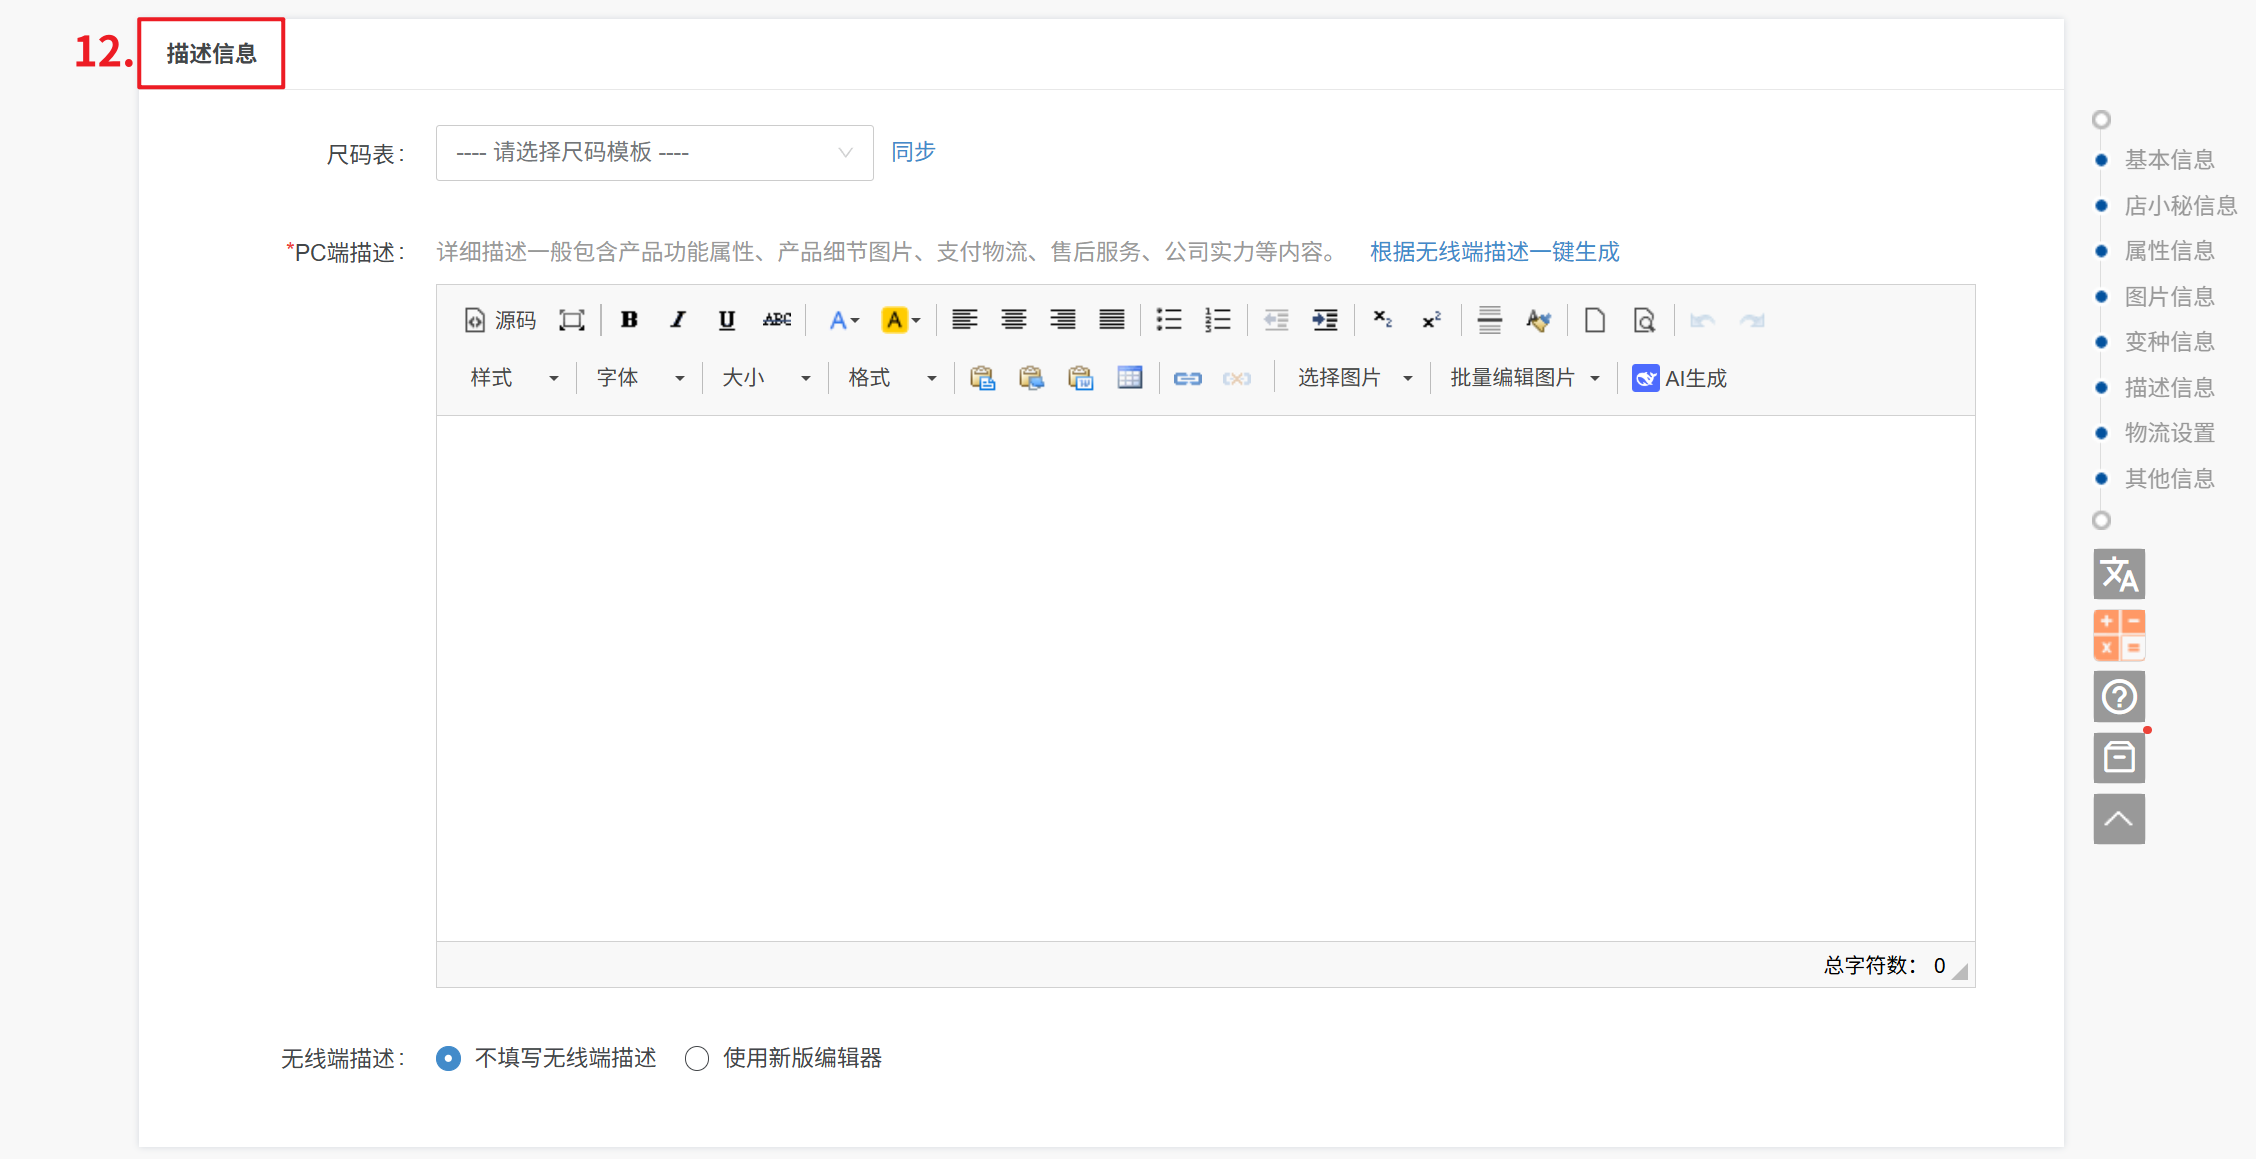Click 根据无线端描述一键生成 link
The height and width of the screenshot is (1159, 2256).
point(1494,252)
